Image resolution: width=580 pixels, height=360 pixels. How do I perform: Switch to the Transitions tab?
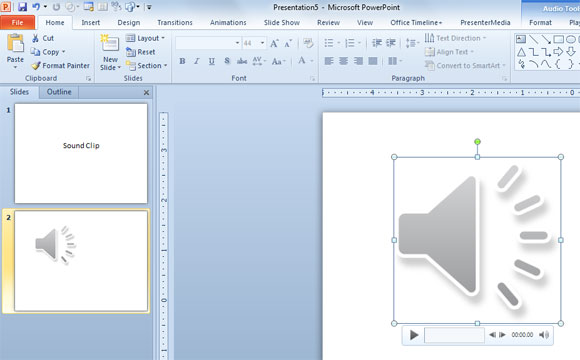pos(175,23)
